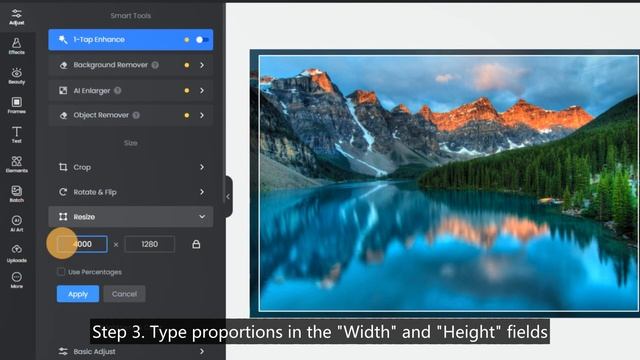640x360 pixels.
Task: Open the More sidebar option
Action: click(17, 280)
